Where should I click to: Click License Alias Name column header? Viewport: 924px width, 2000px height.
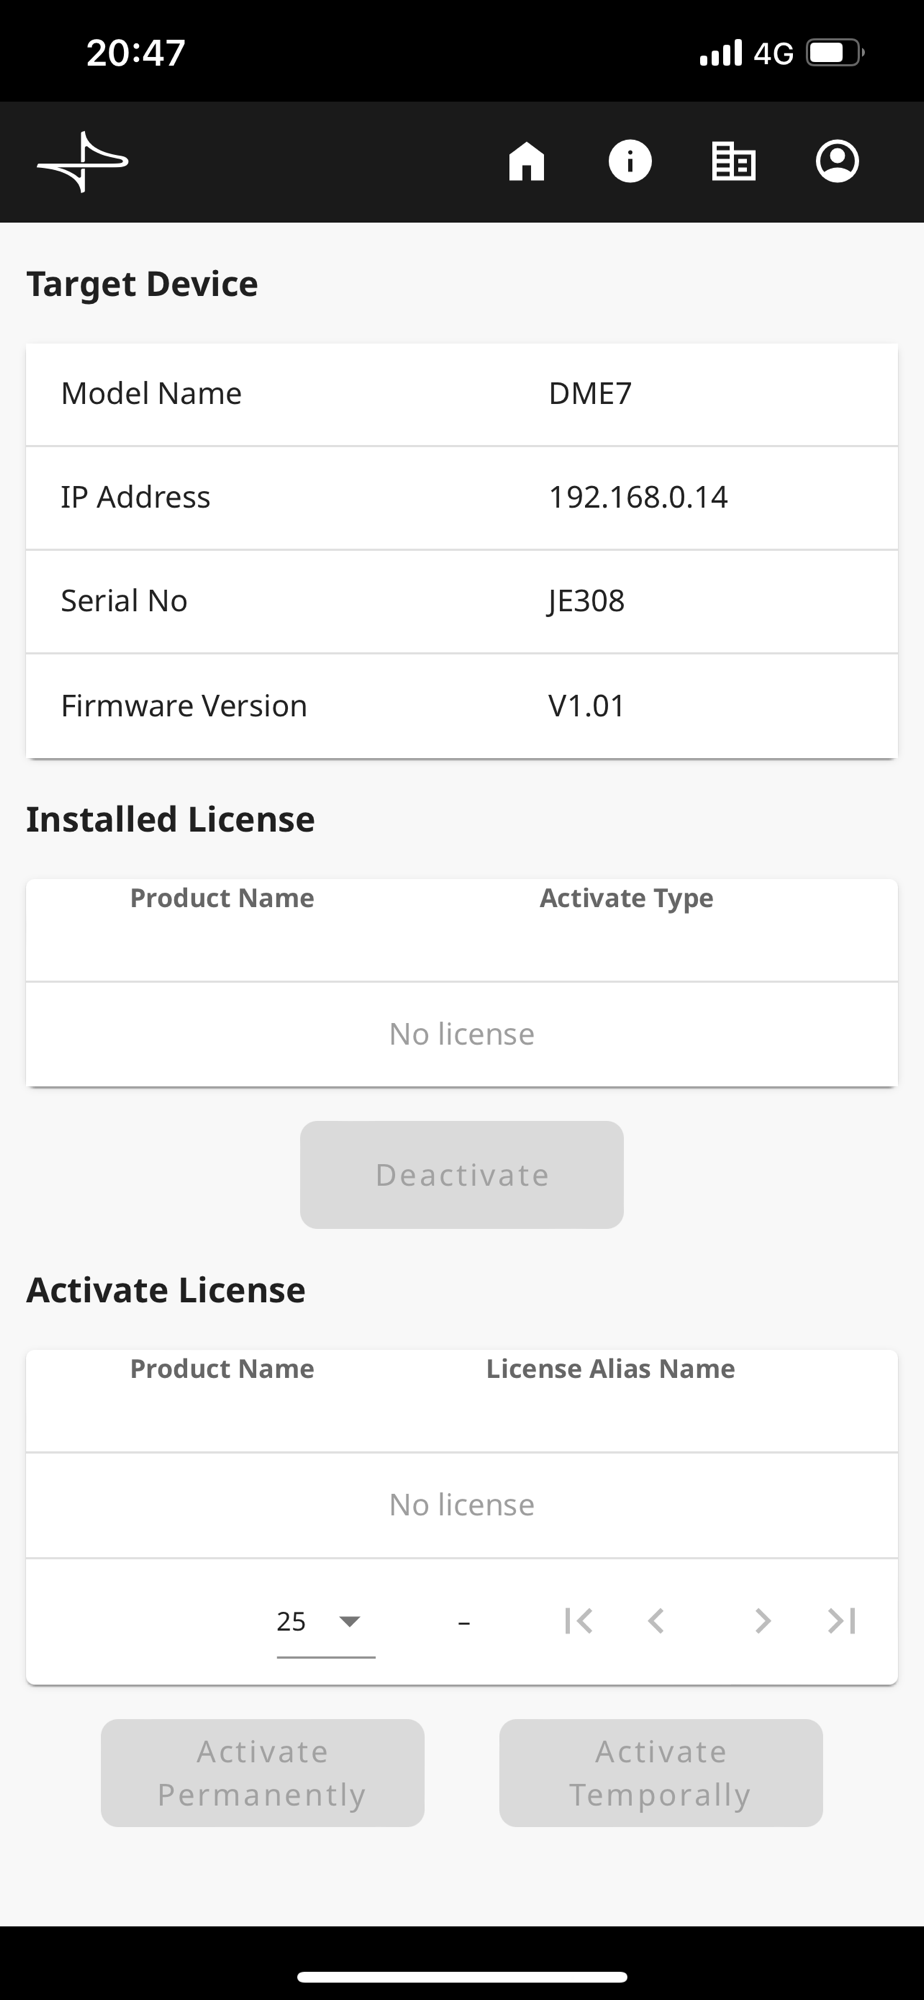(x=610, y=1369)
